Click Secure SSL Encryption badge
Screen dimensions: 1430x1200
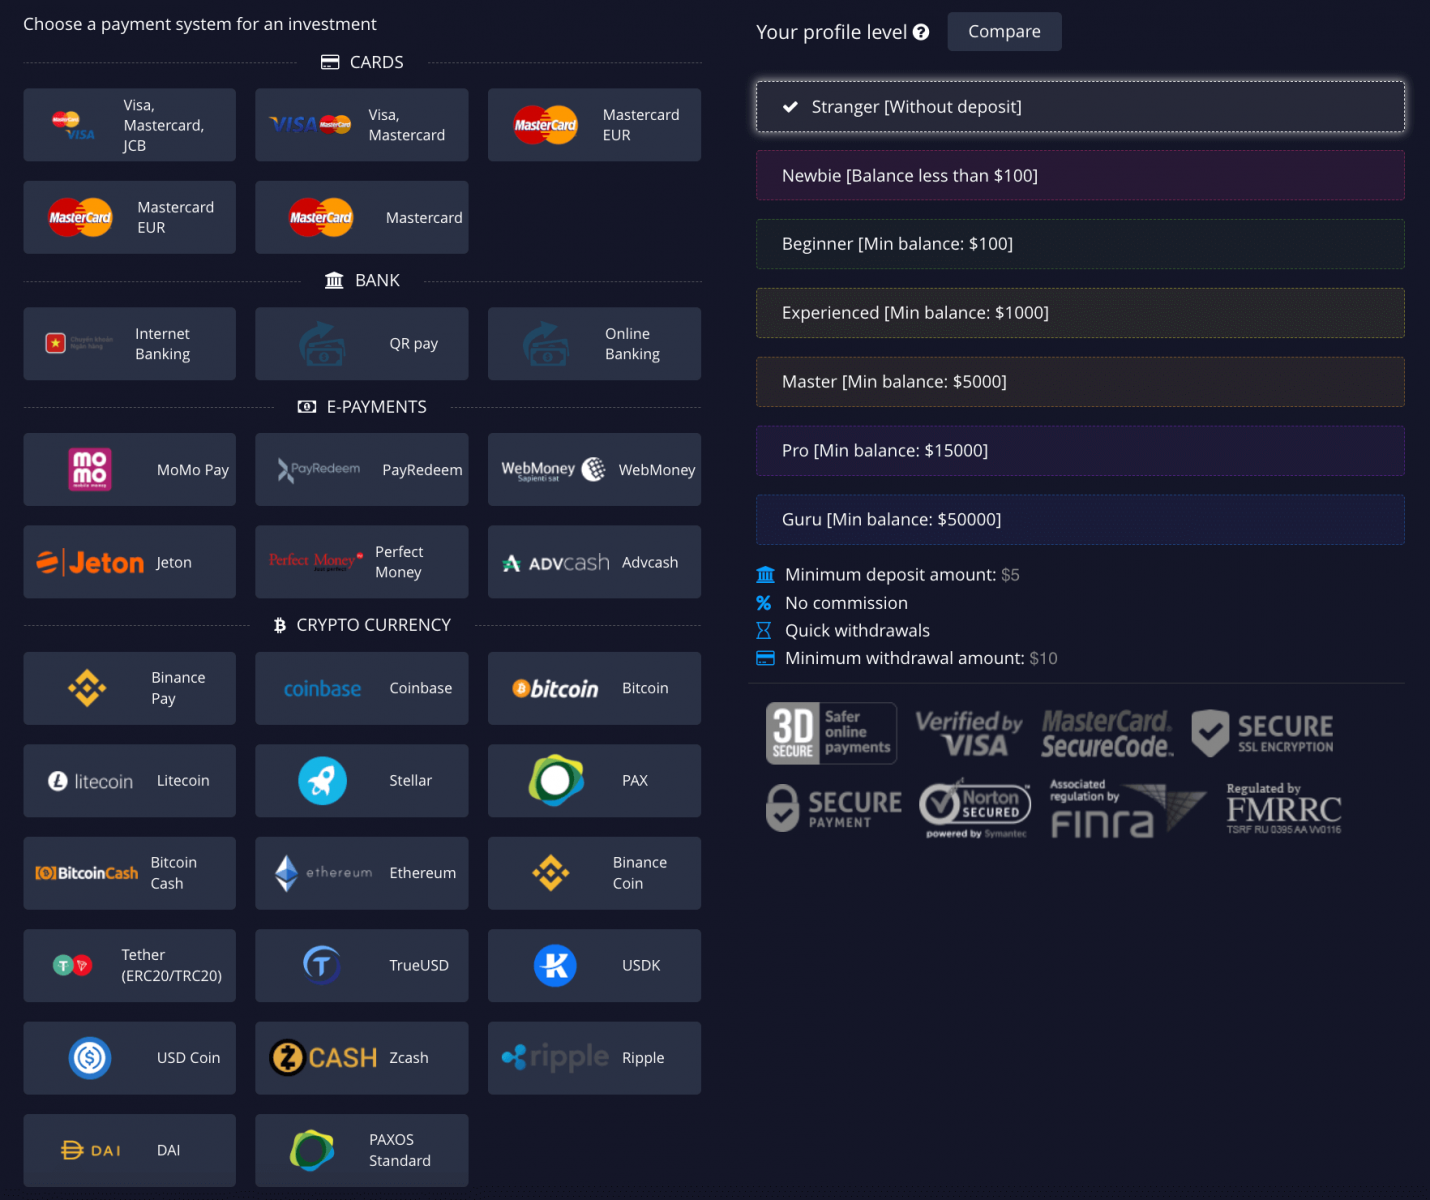point(1263,733)
